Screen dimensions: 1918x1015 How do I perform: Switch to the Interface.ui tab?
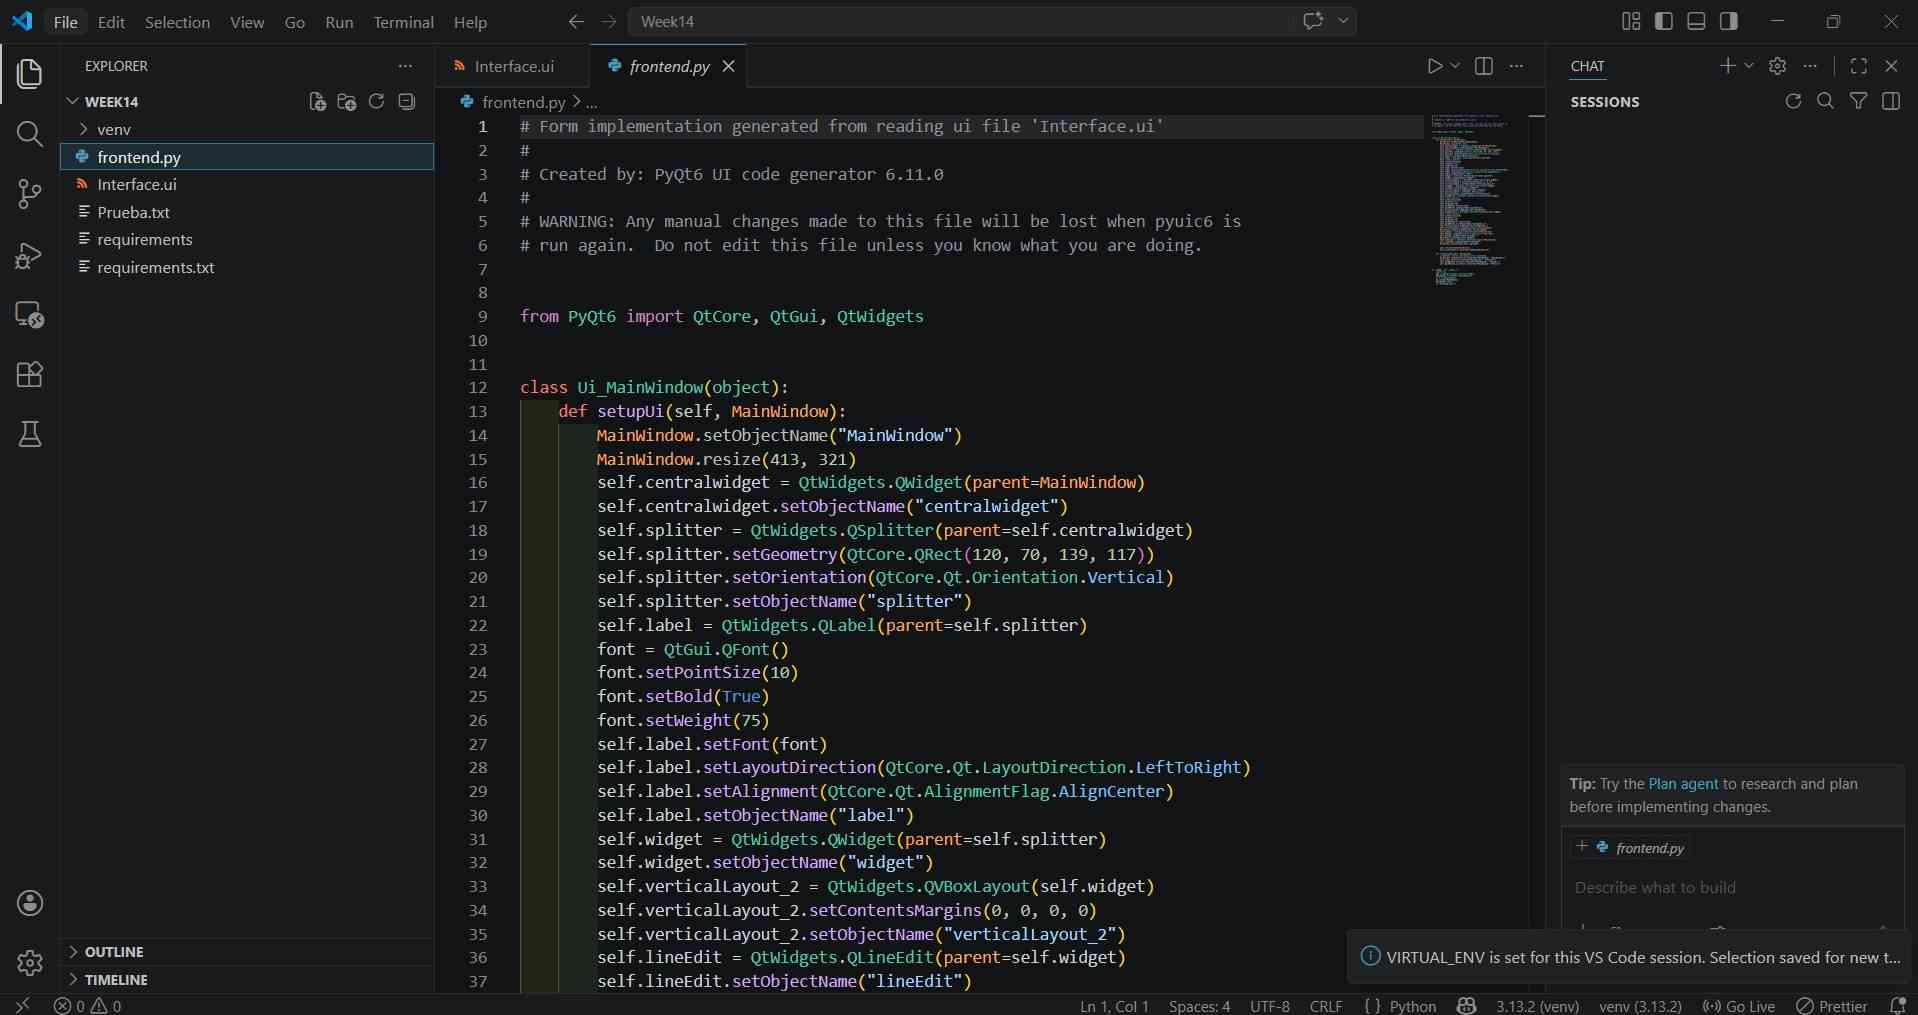(512, 66)
